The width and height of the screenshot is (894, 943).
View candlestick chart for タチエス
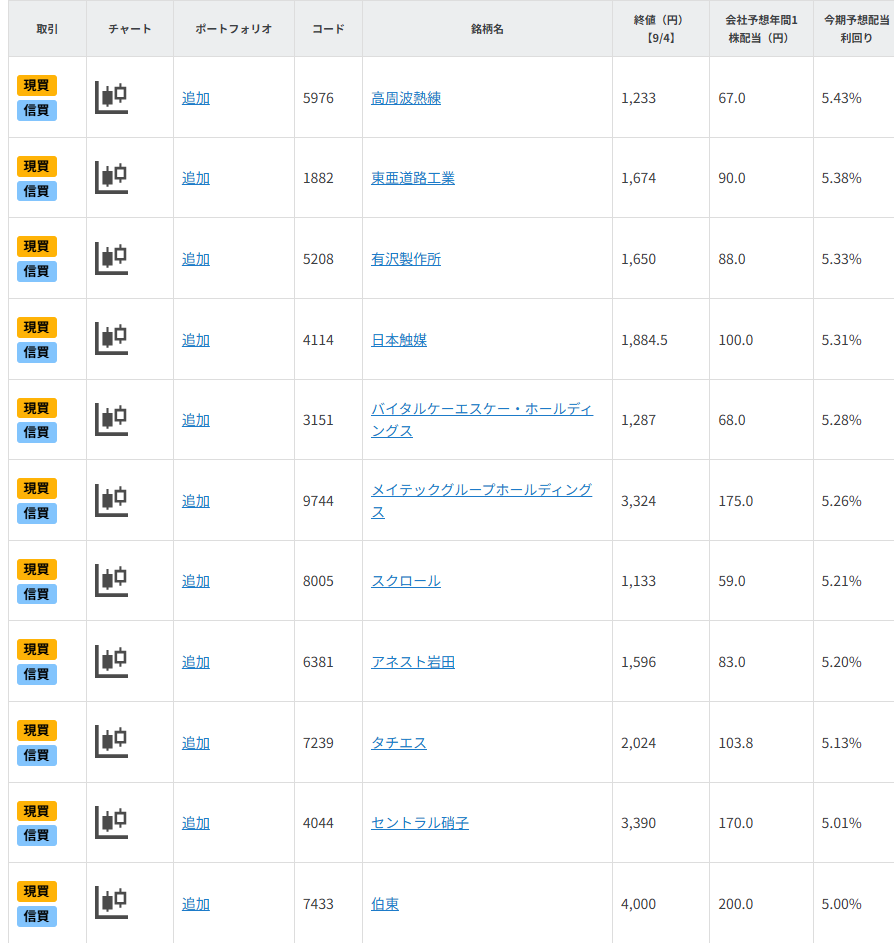[111, 742]
